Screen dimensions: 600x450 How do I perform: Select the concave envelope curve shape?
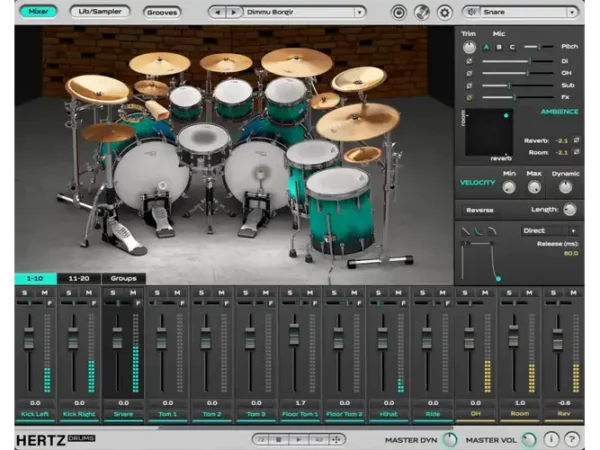click(479, 231)
